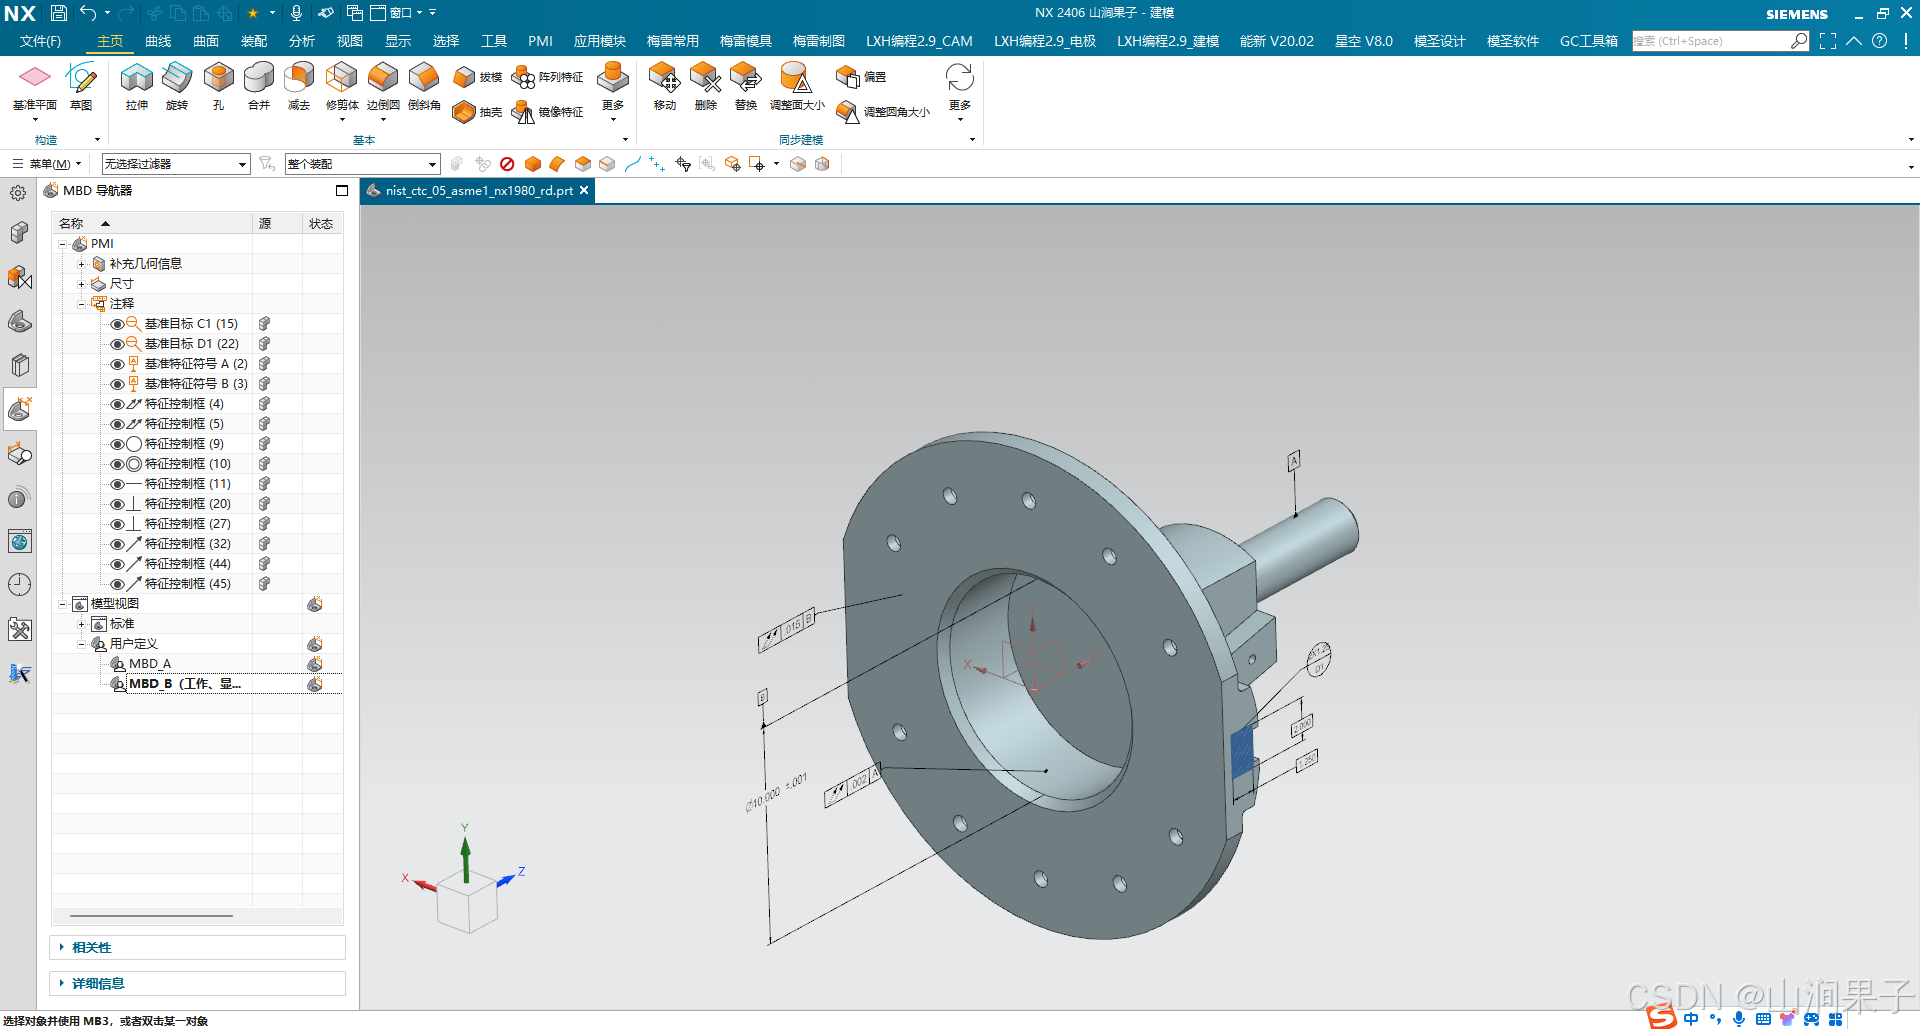Expand the 补充几何信息 tree node

81,264
